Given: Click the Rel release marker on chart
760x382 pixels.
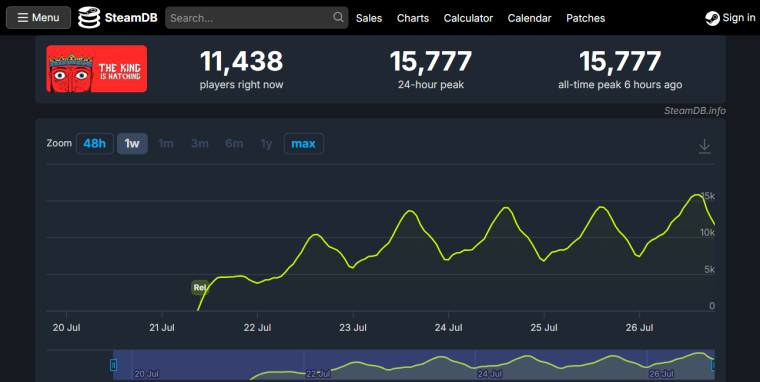Looking at the screenshot, I should tap(200, 287).
